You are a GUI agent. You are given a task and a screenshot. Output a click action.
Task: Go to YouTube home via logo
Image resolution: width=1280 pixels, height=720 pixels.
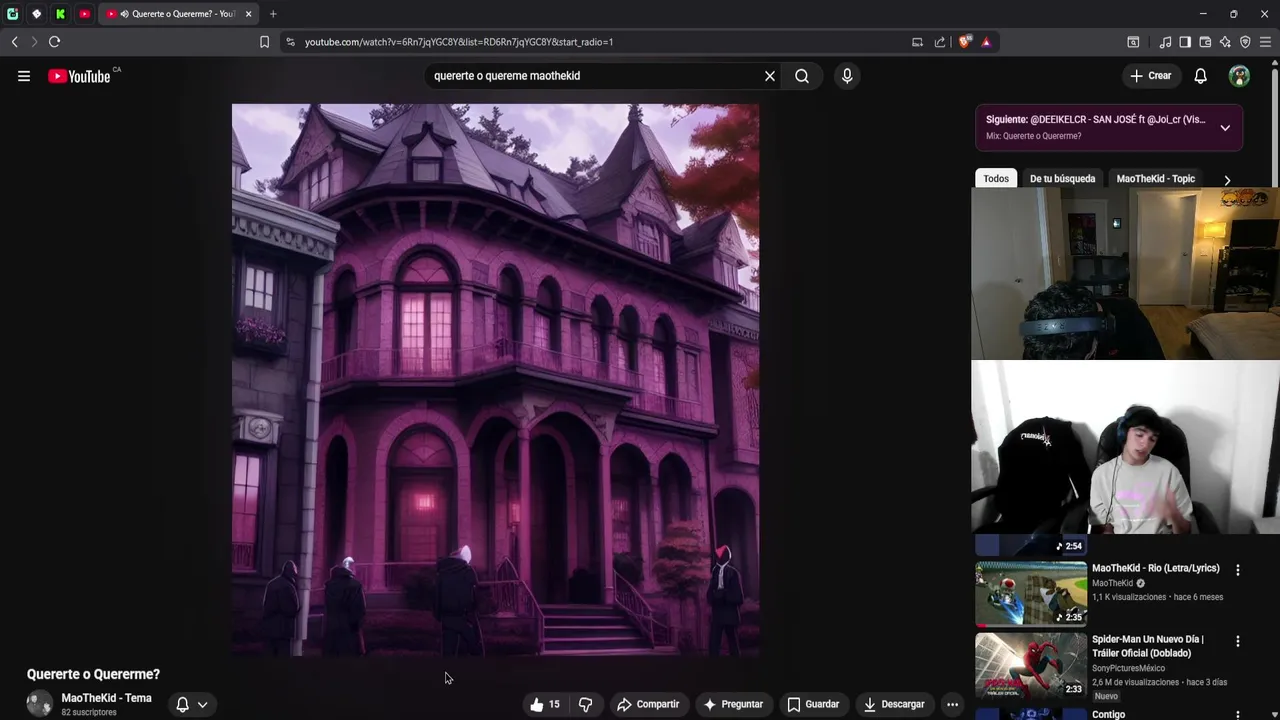[79, 76]
